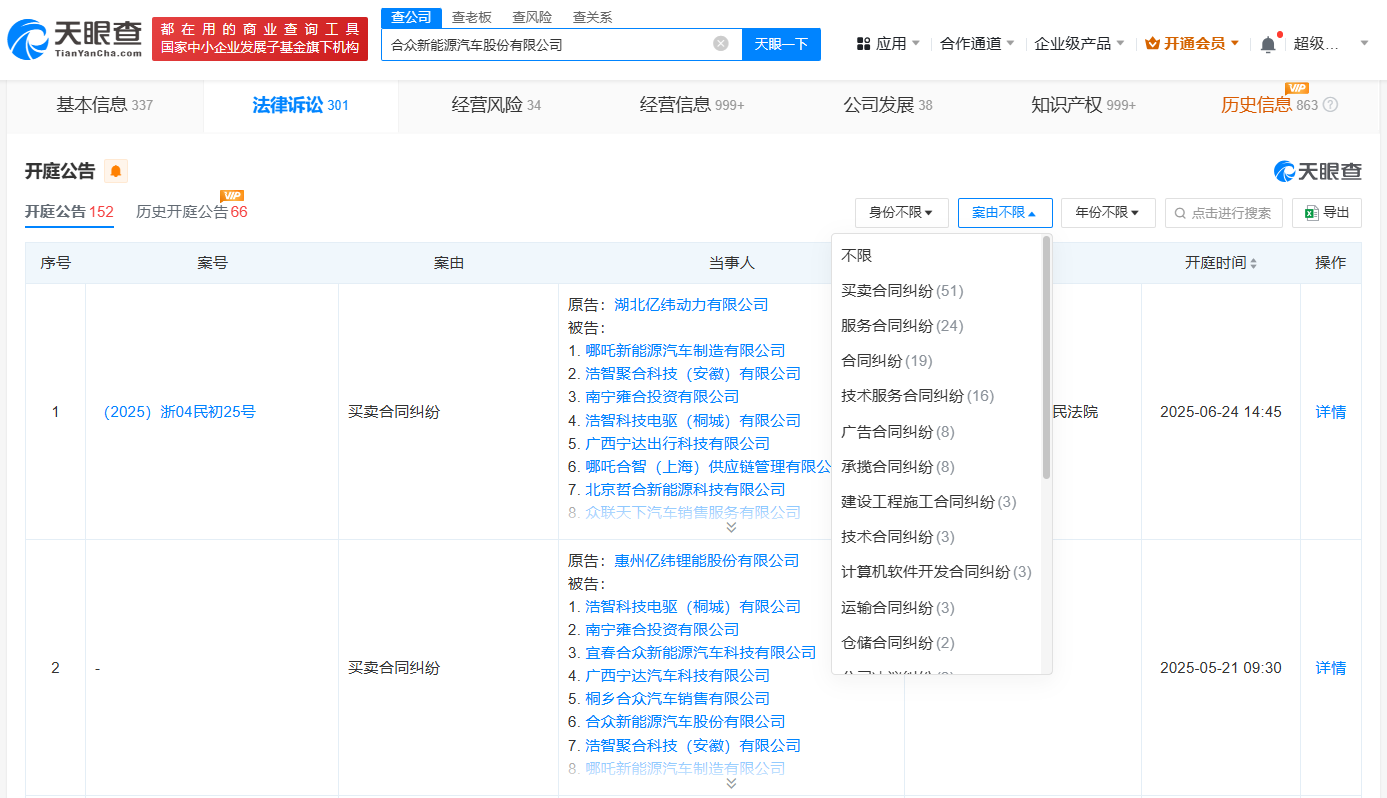The image size is (1387, 798).
Task: Switch to 历史开庭公告 66 sub-tab
Action: 192,212
